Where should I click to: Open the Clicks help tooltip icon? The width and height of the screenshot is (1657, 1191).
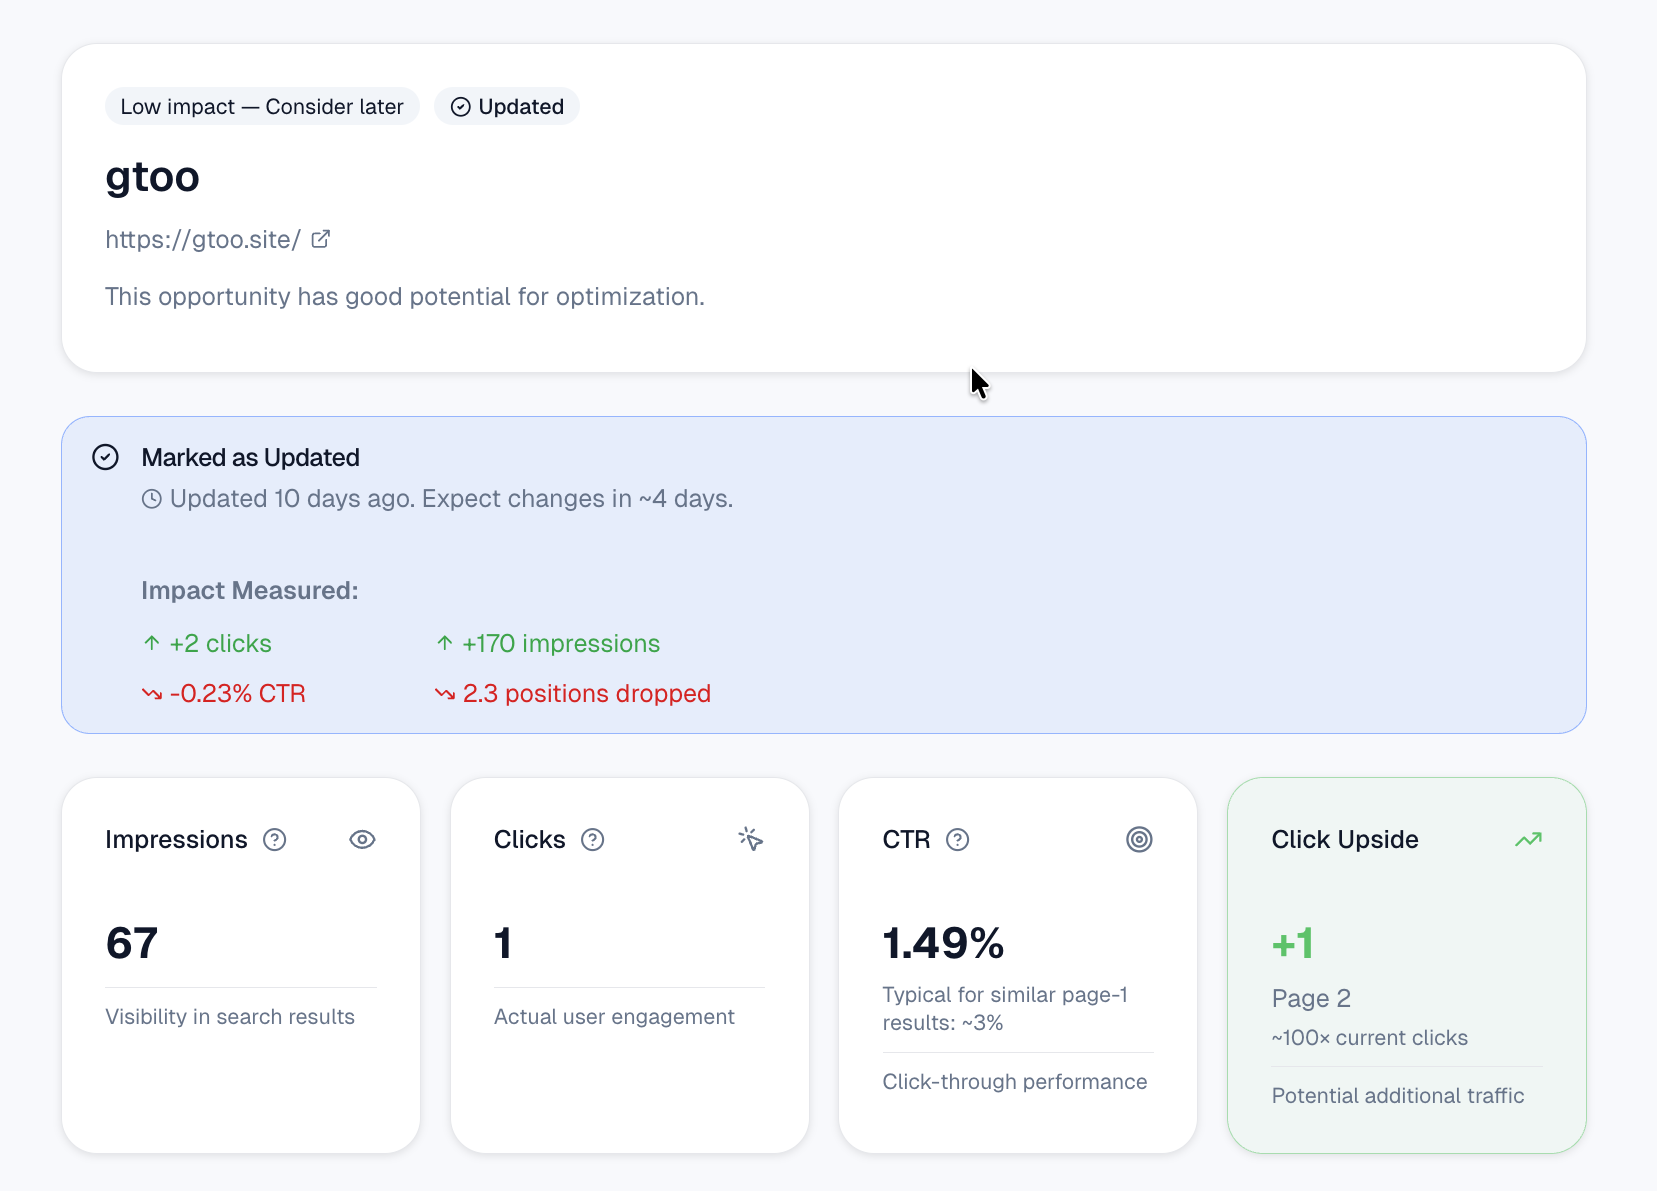[592, 840]
